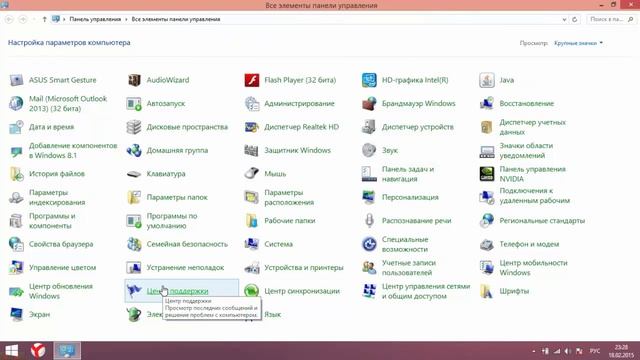The image size is (640, 360).
Task: Click the Control Panel taskbar button
Action: click(x=67, y=351)
